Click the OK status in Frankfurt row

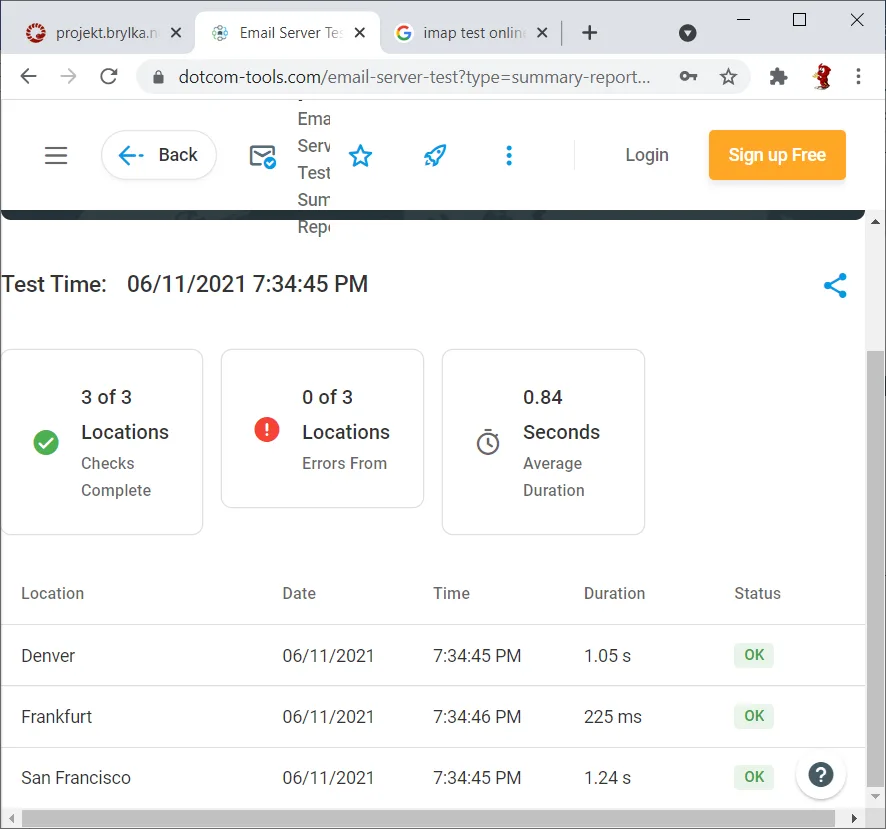pyautogui.click(x=754, y=716)
